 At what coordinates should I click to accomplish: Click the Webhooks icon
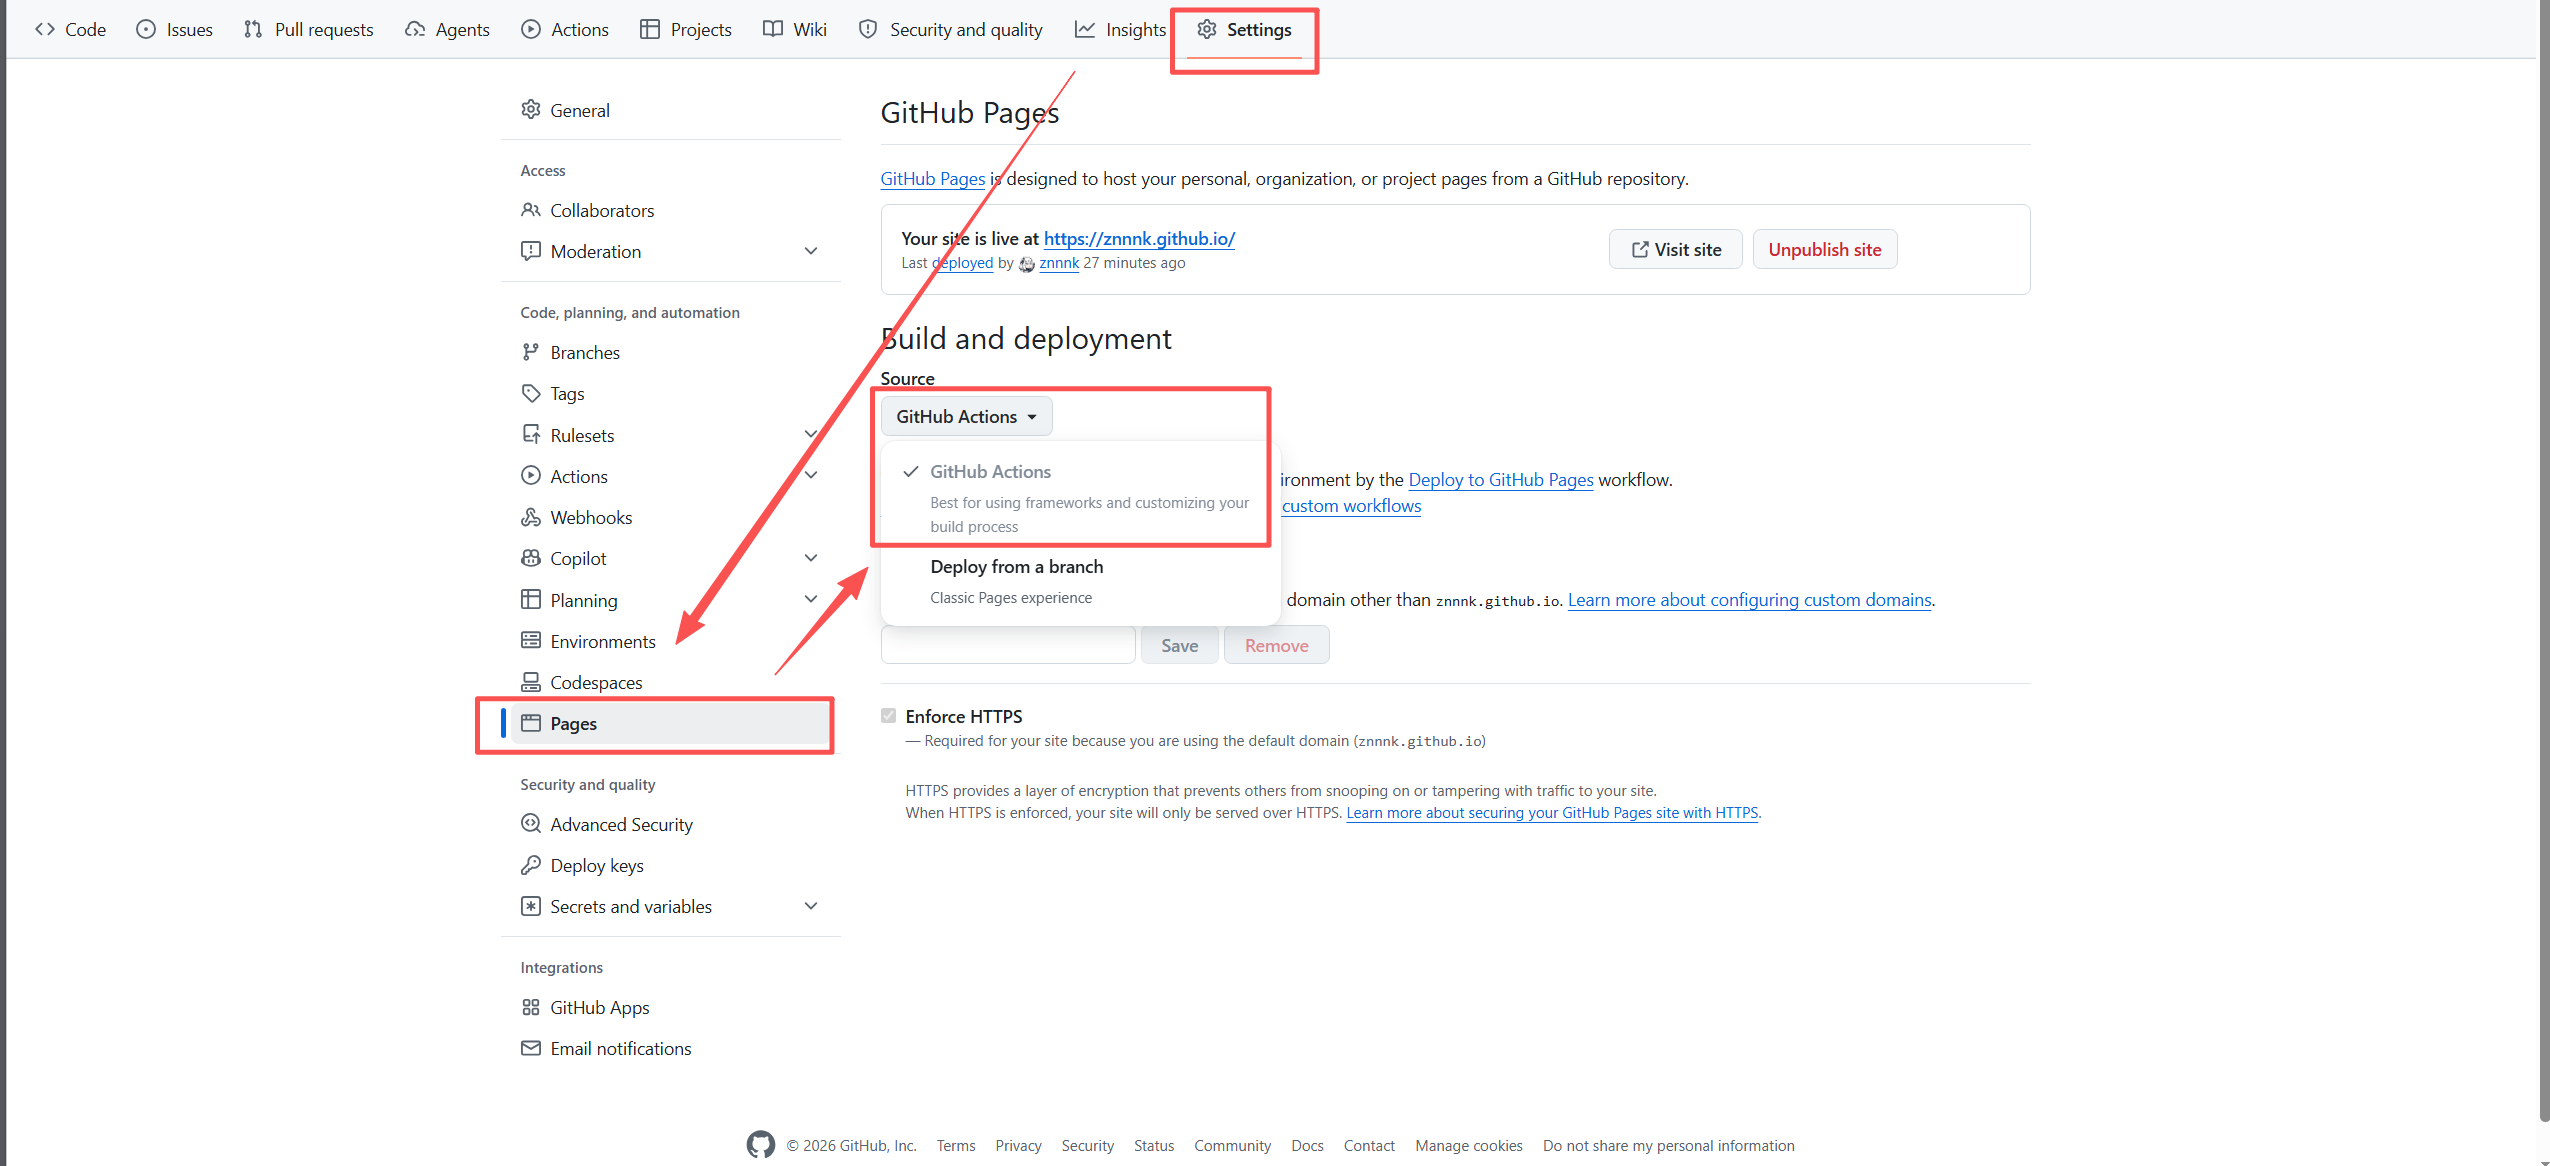click(x=531, y=517)
